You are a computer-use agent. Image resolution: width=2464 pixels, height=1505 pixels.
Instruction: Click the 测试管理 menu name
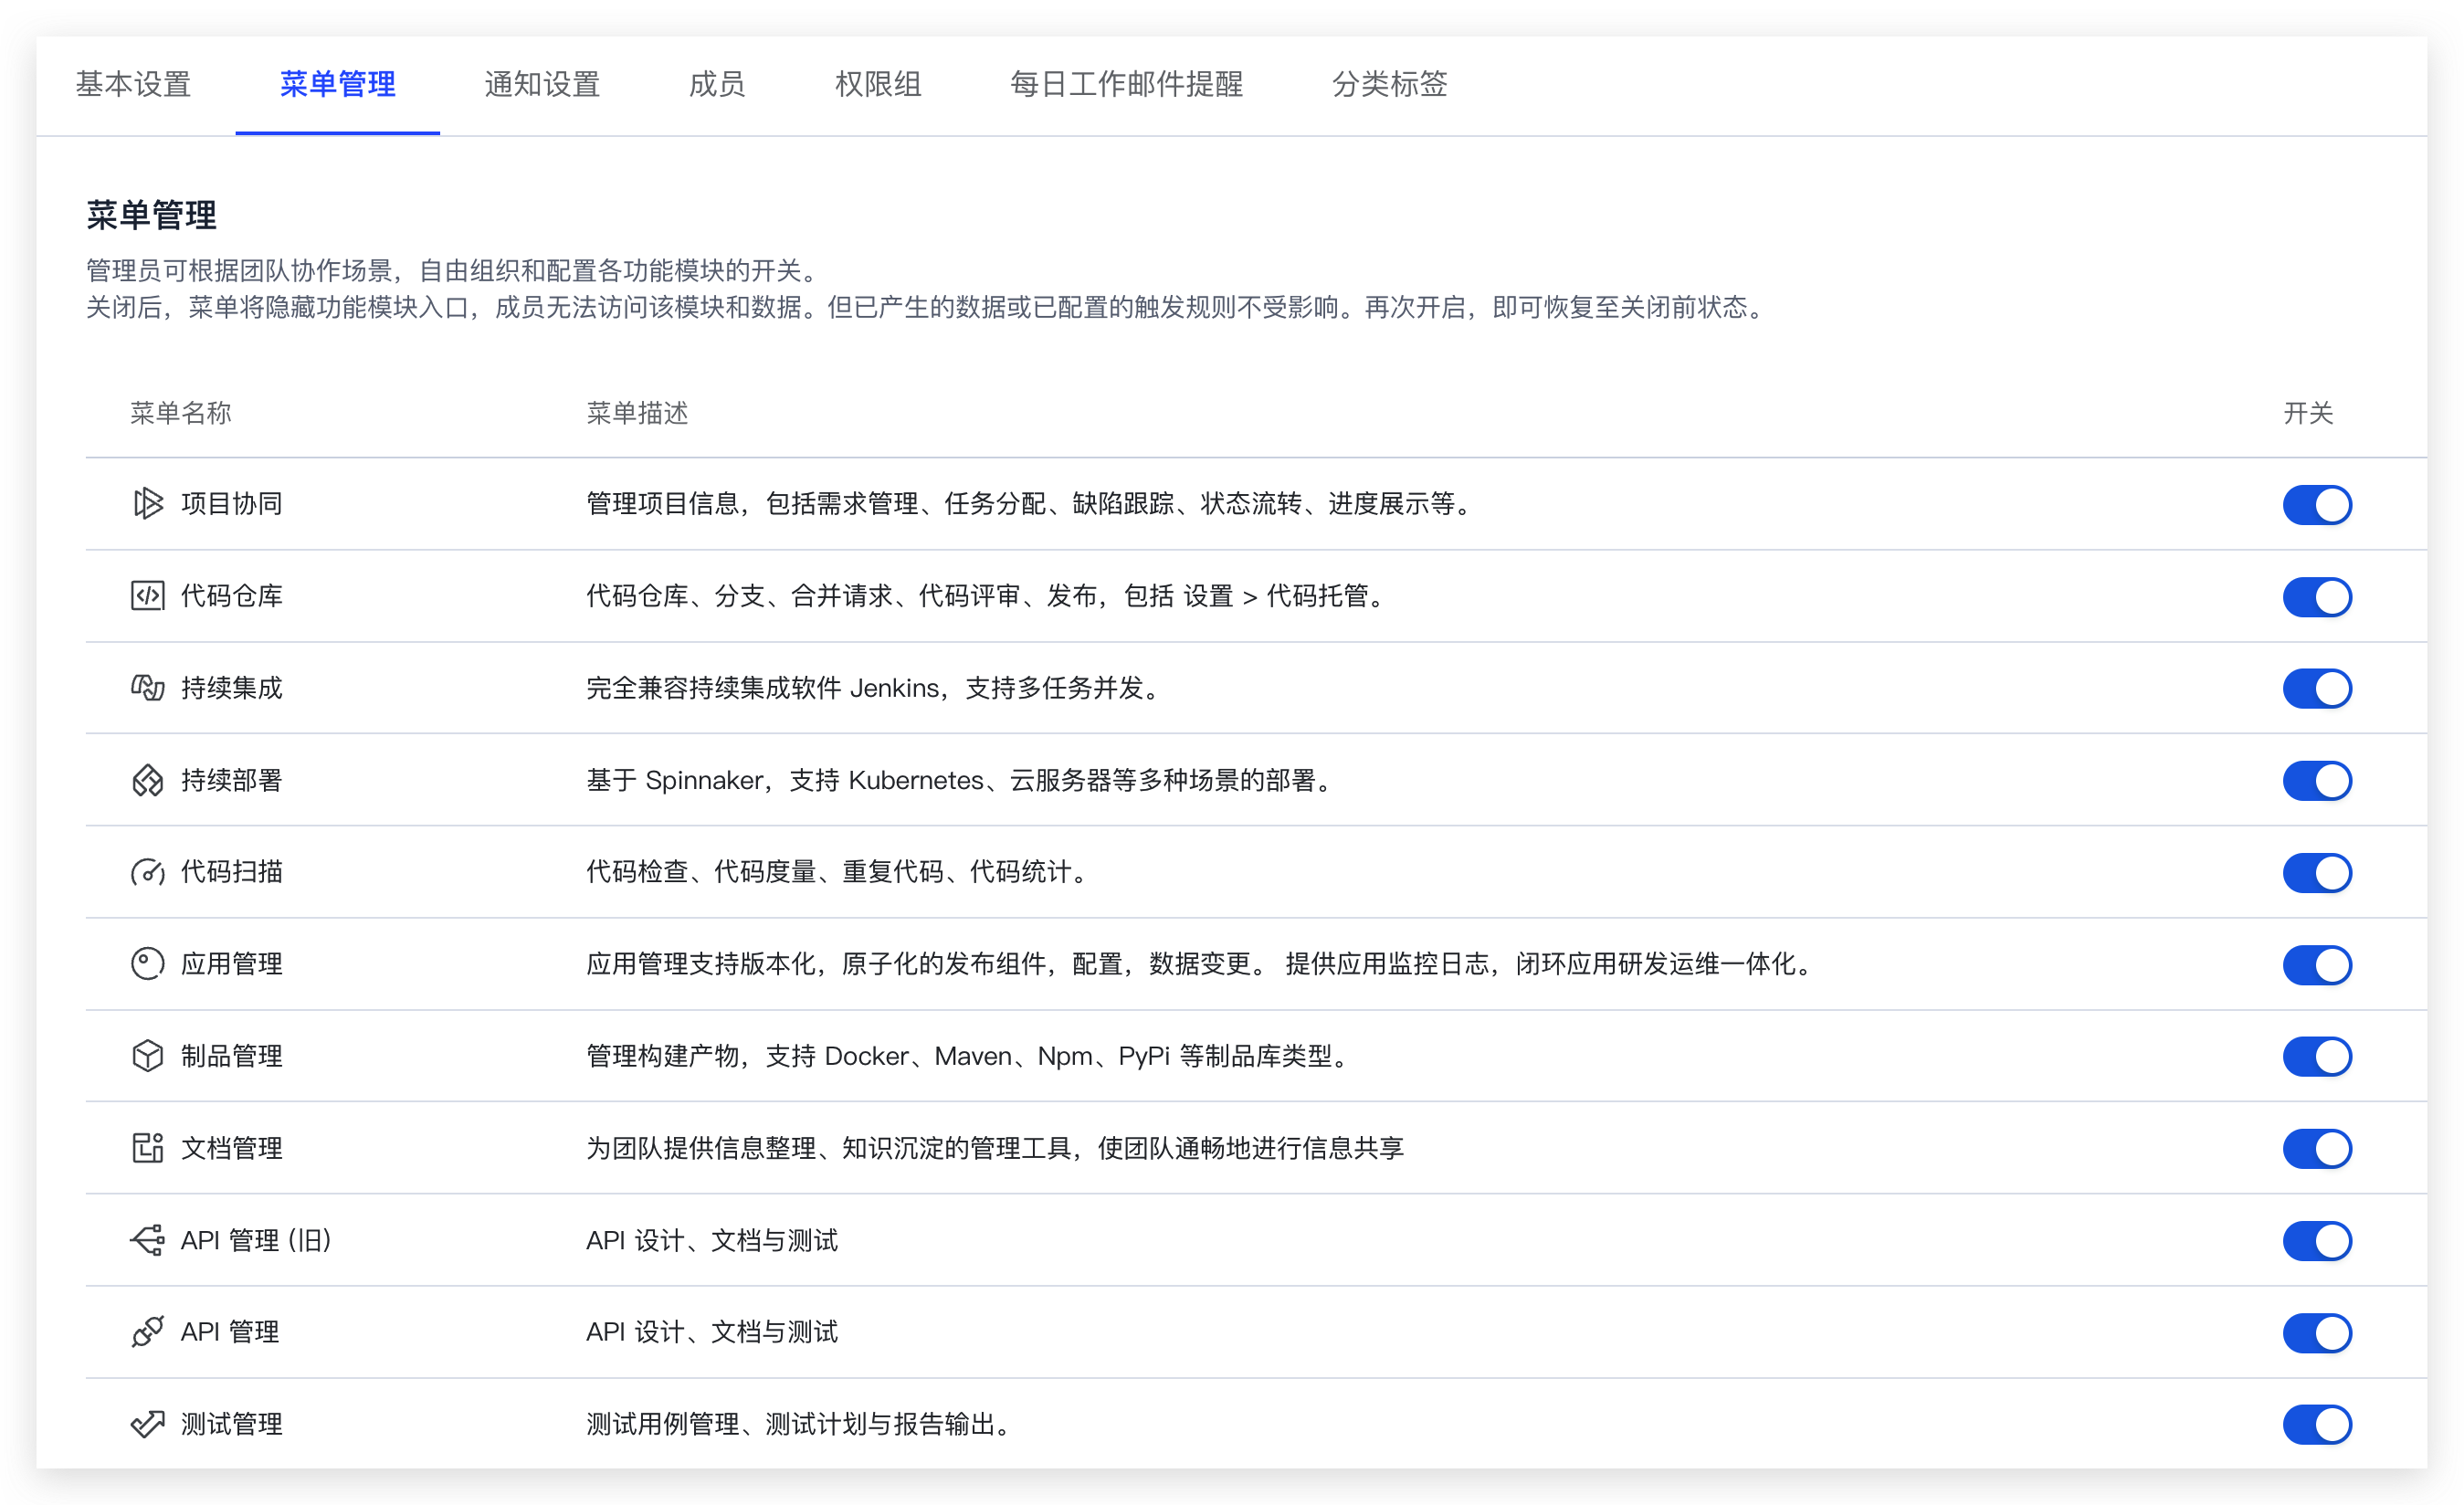click(x=232, y=1424)
